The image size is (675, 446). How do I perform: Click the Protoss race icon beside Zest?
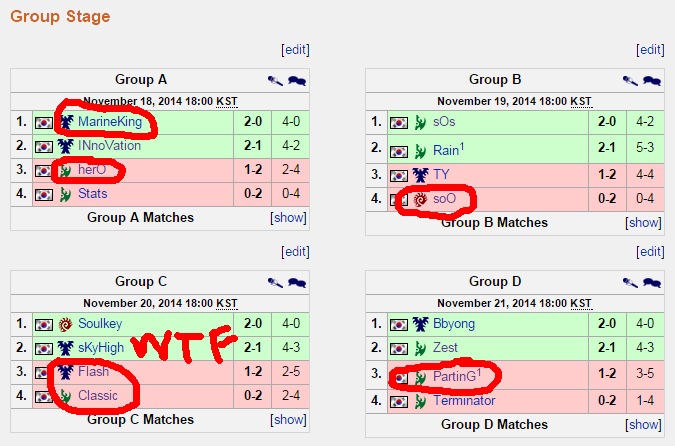(x=421, y=348)
